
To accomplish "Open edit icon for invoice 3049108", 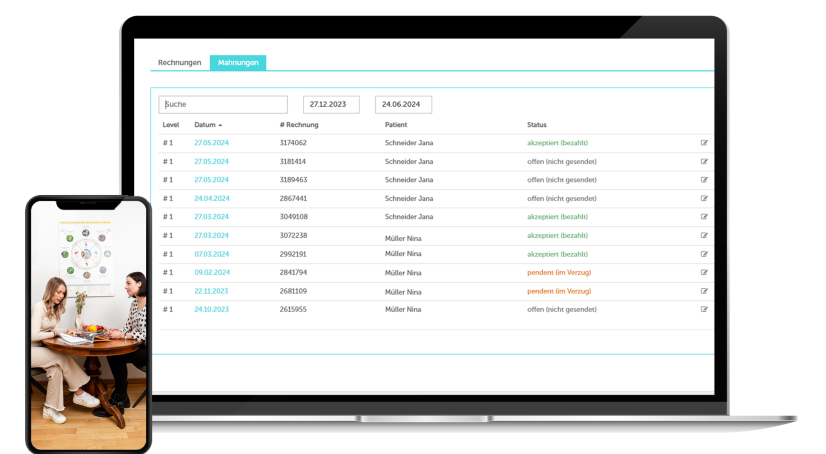I will pos(704,217).
